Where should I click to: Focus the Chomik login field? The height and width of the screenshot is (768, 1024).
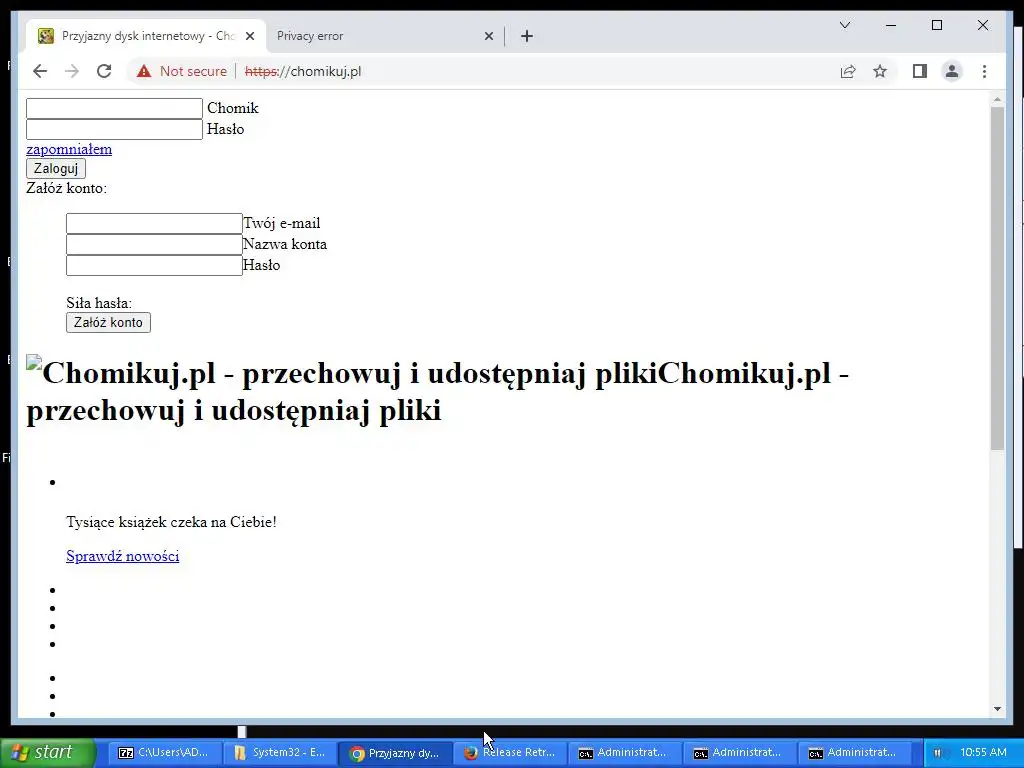tap(114, 108)
